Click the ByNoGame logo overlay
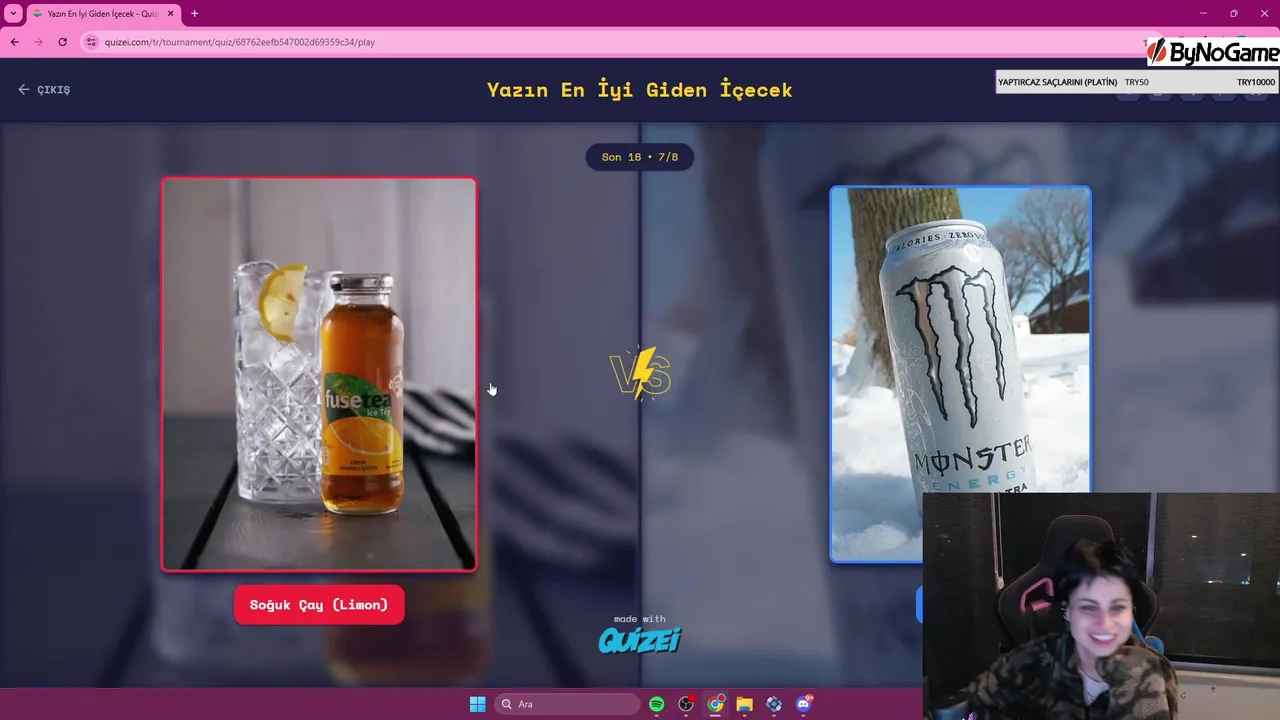The image size is (1280, 720). pyautogui.click(x=1212, y=53)
